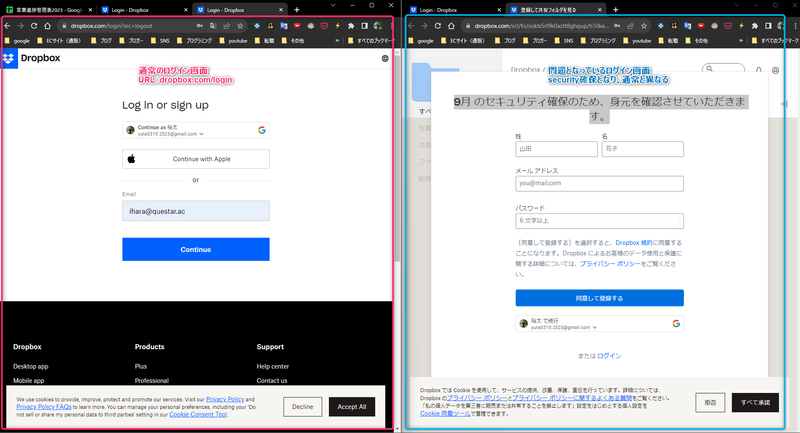Viewport: 800px width, 433px height.
Task: Open the Extensions puzzle icon in right window
Action: pyautogui.click(x=755, y=26)
